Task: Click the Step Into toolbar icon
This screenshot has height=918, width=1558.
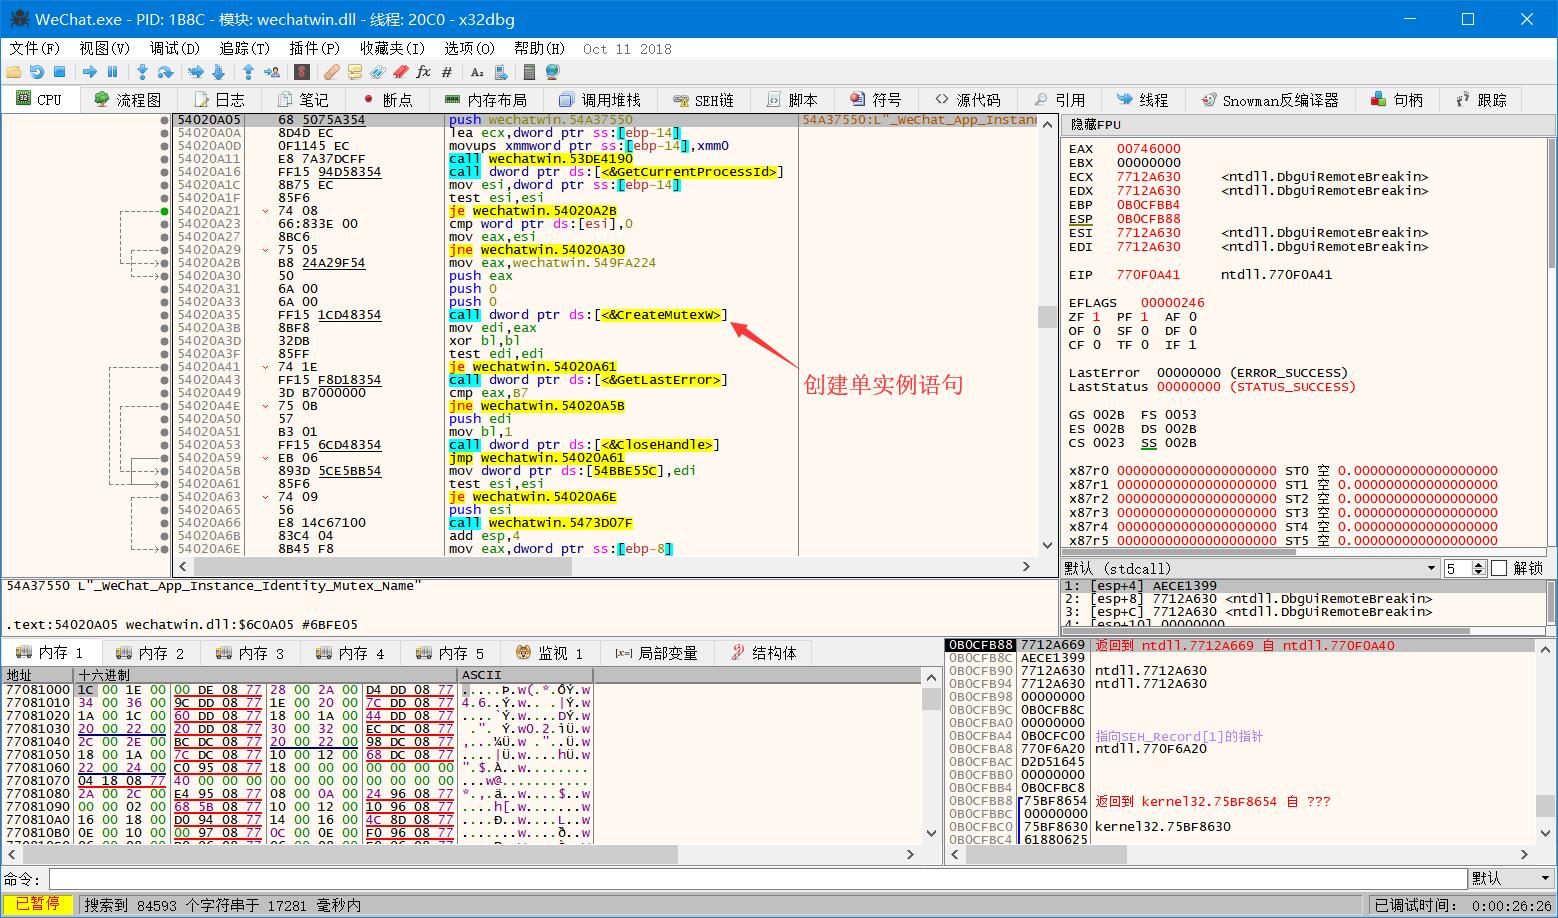Action: point(142,72)
